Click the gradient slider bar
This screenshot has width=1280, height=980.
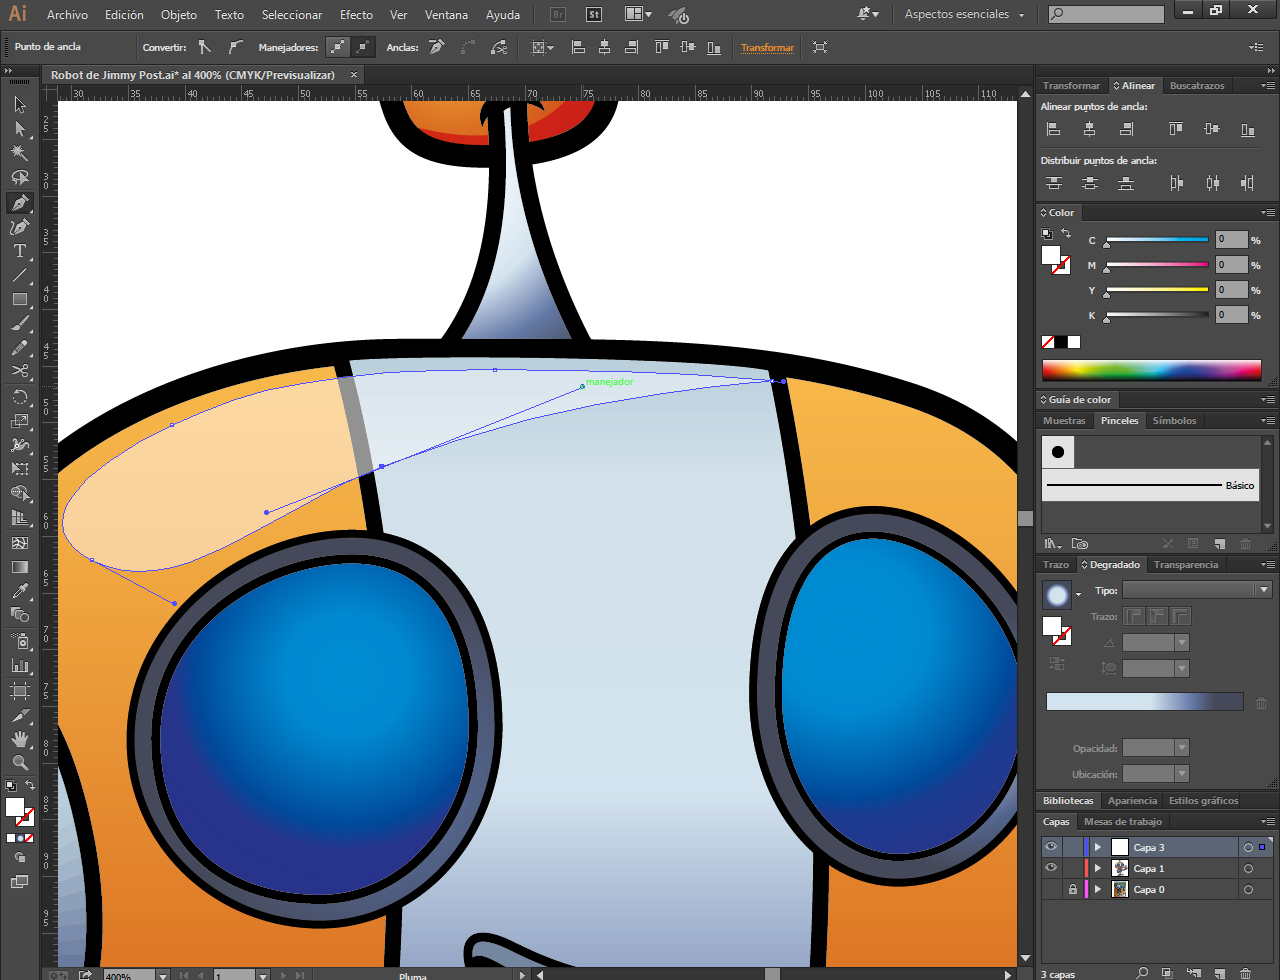[x=1144, y=702]
